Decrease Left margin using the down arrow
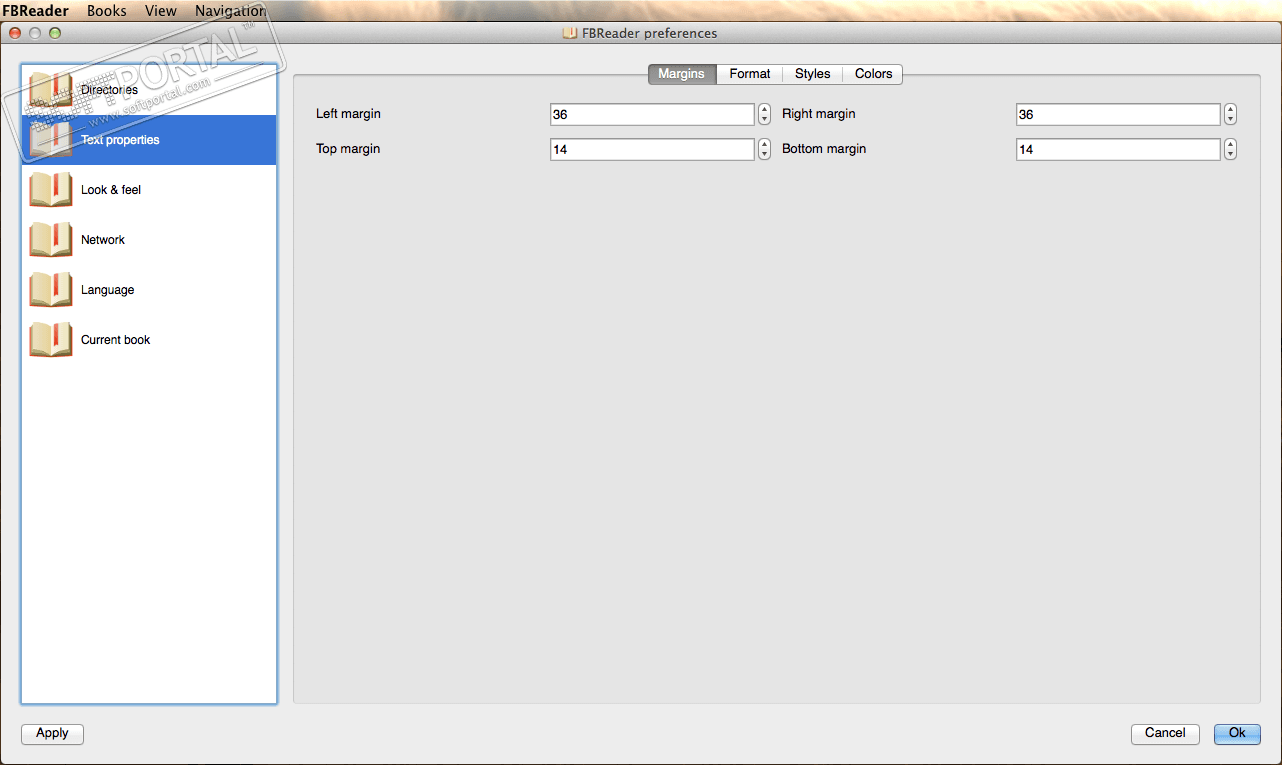This screenshot has height=765, width=1282. (x=765, y=120)
